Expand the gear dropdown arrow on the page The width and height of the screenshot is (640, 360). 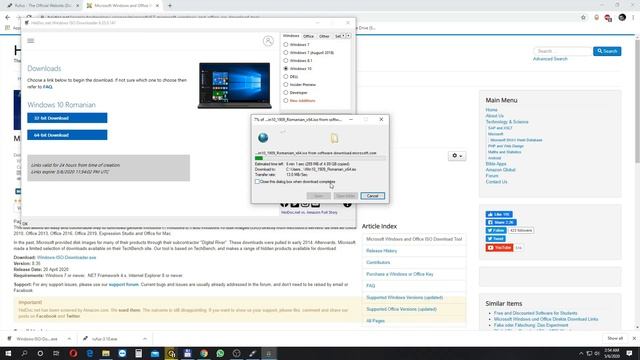click(x=461, y=156)
